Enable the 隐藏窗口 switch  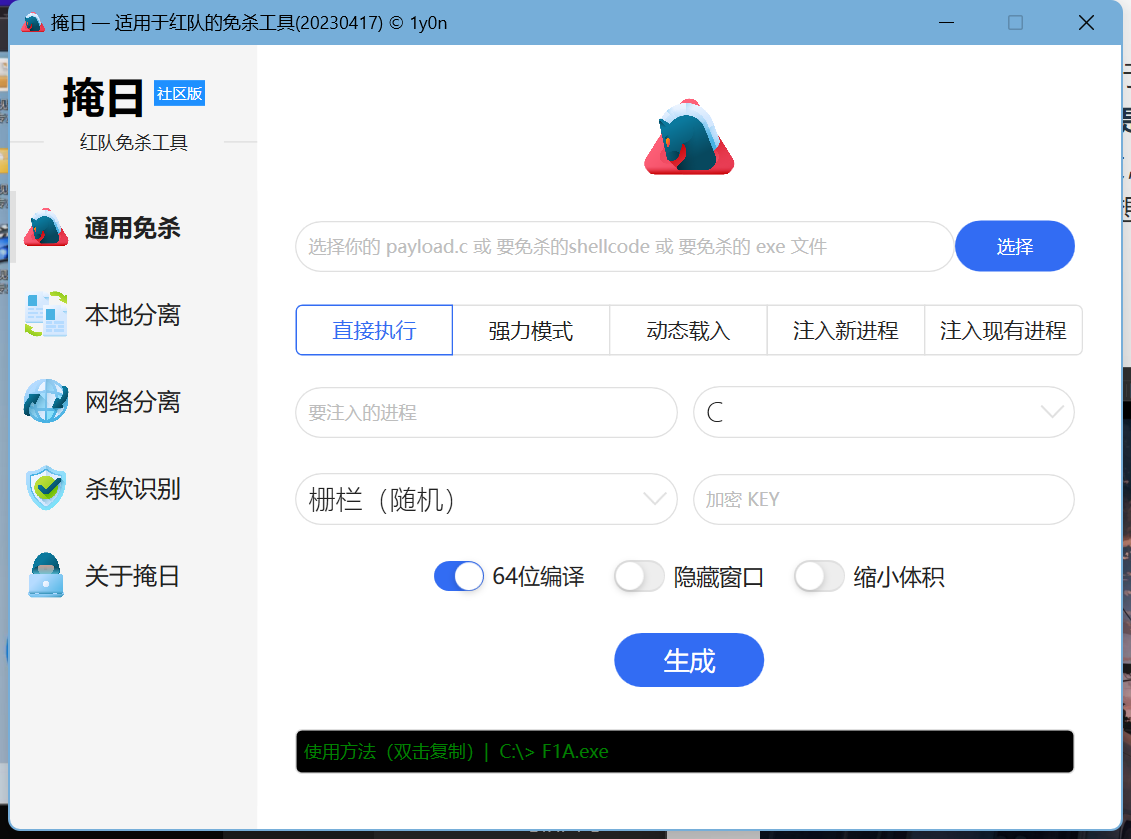[x=639, y=576]
